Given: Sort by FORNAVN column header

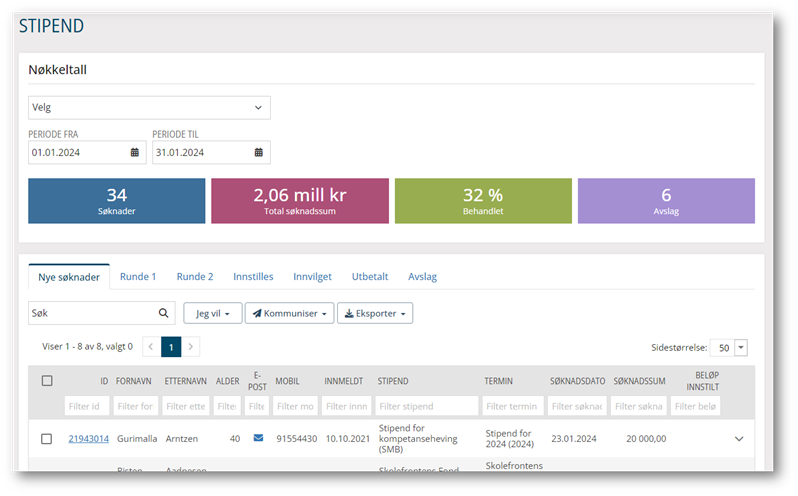Looking at the screenshot, I should (x=133, y=381).
